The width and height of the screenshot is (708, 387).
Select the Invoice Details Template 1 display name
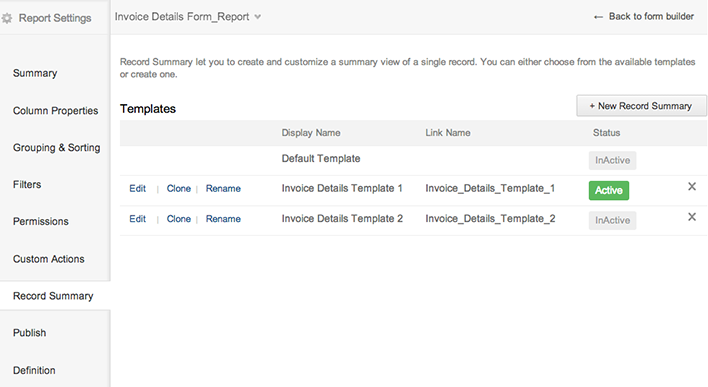point(342,188)
